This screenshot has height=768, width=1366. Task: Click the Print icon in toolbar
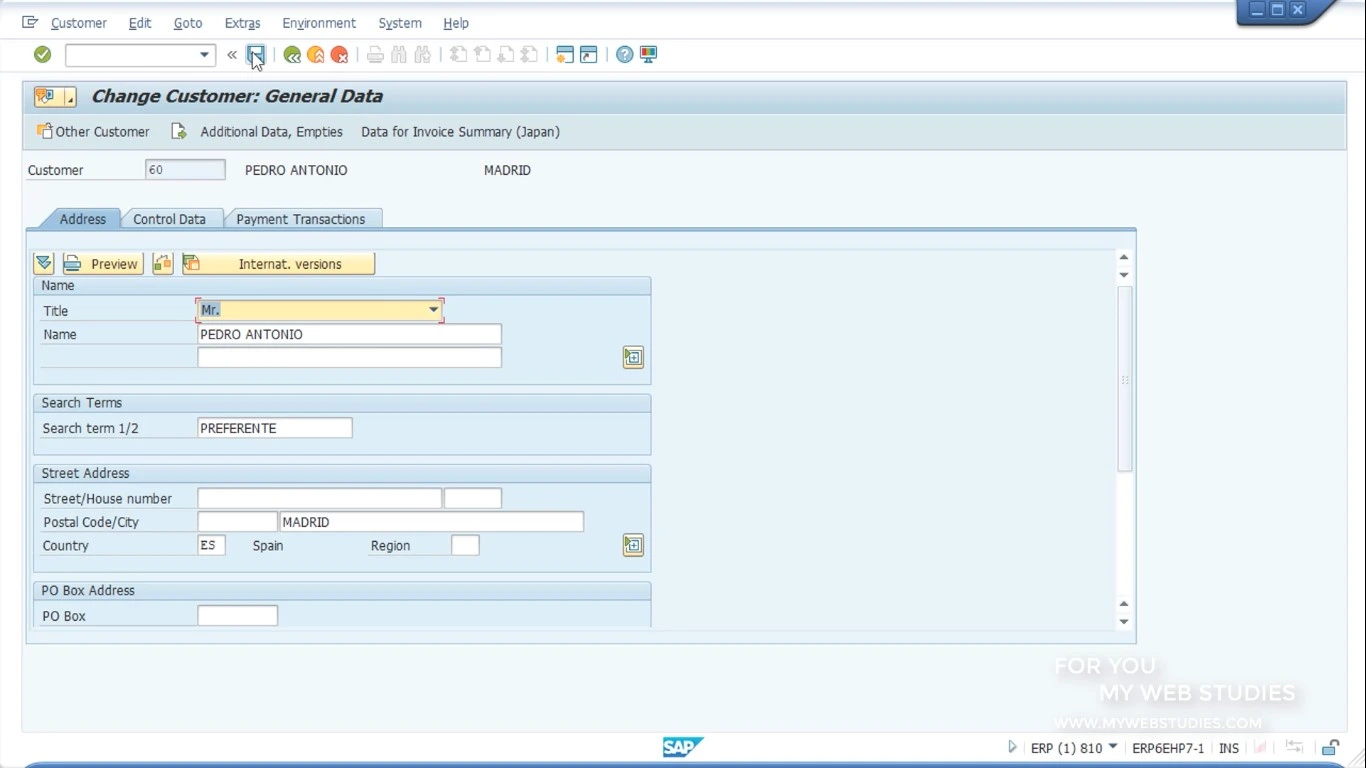point(375,55)
